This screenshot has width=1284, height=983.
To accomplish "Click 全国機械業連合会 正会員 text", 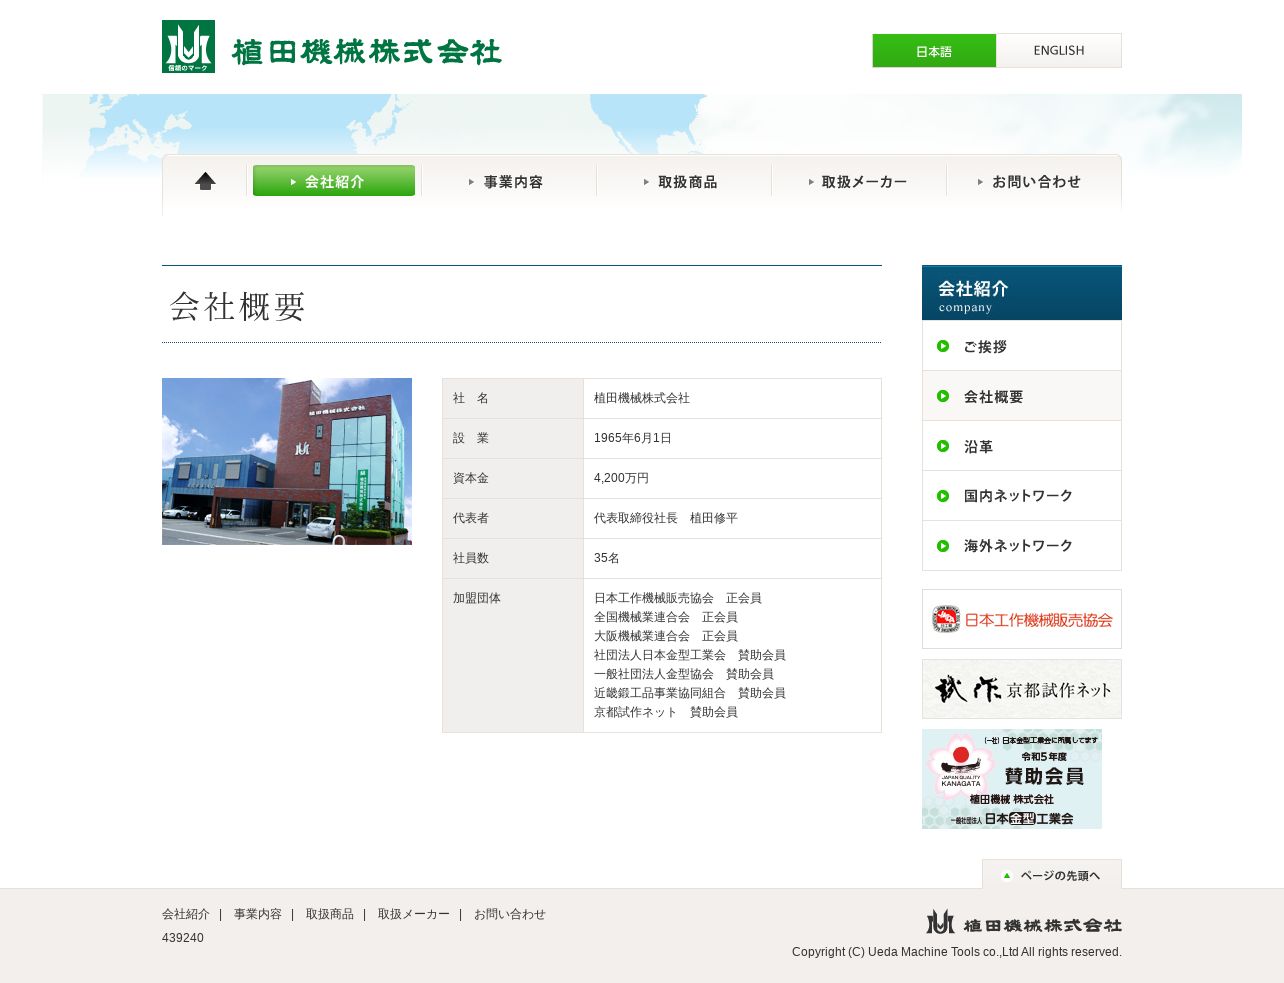I will (x=666, y=617).
